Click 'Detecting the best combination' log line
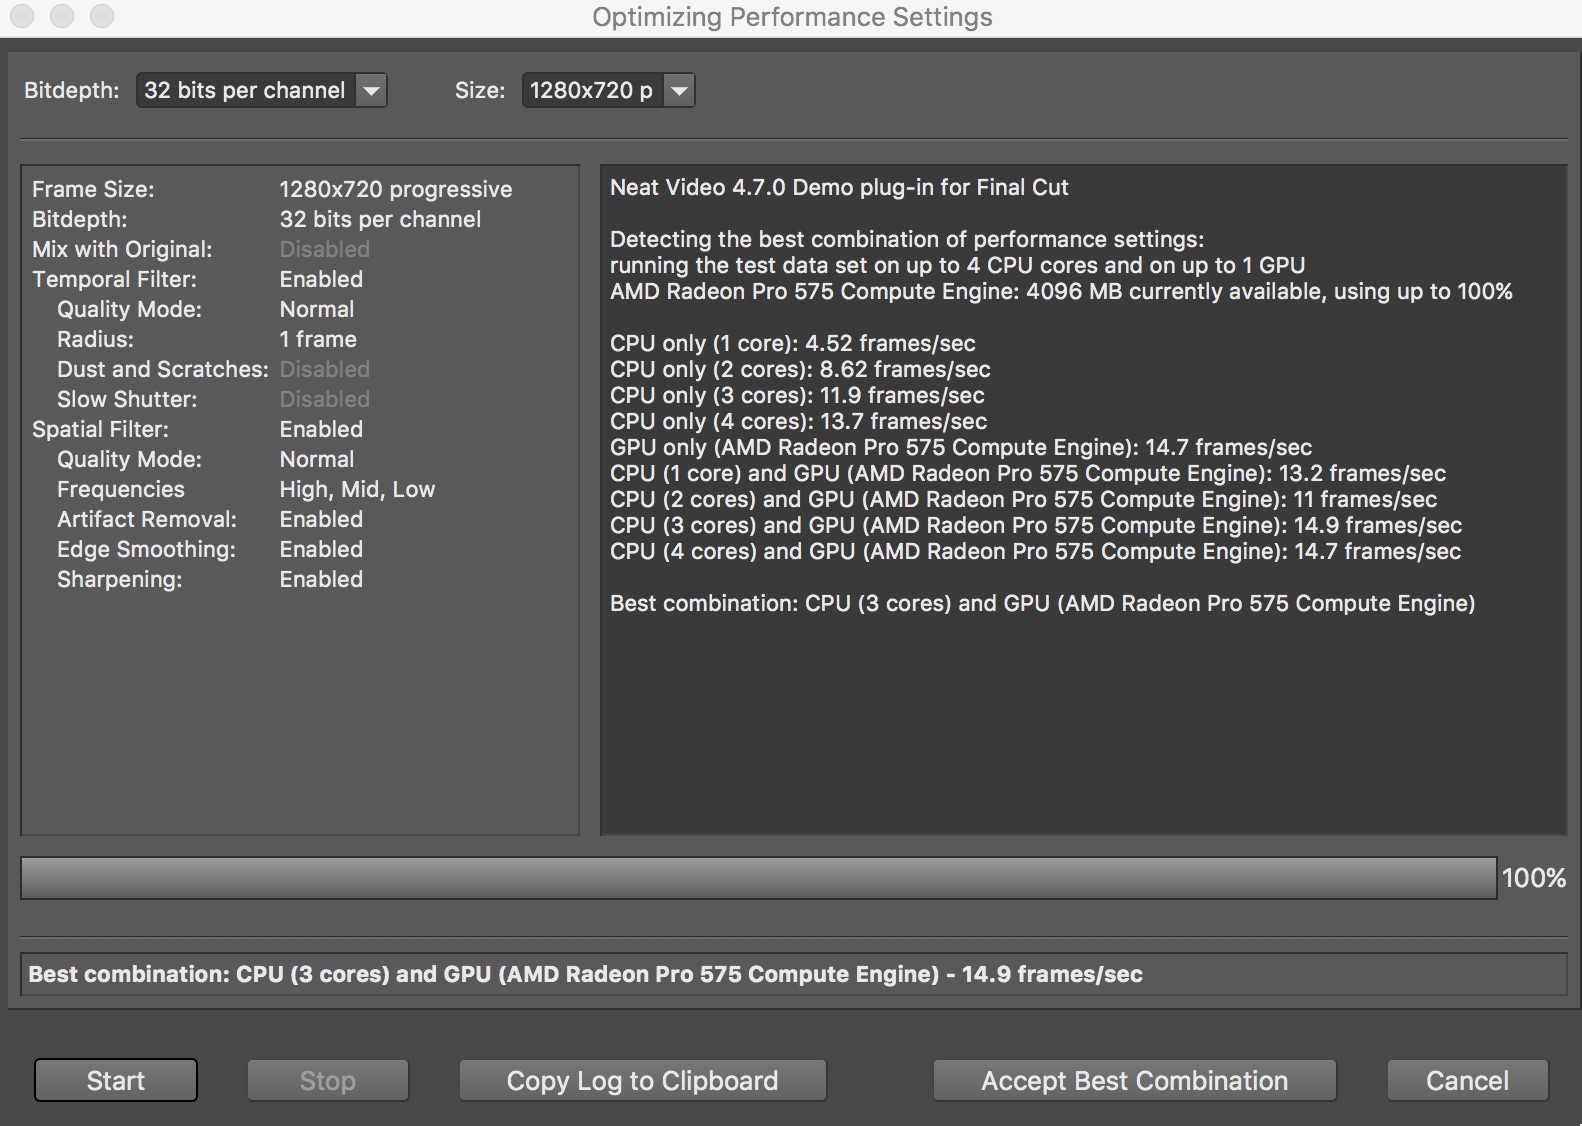Image resolution: width=1582 pixels, height=1126 pixels. tap(907, 239)
